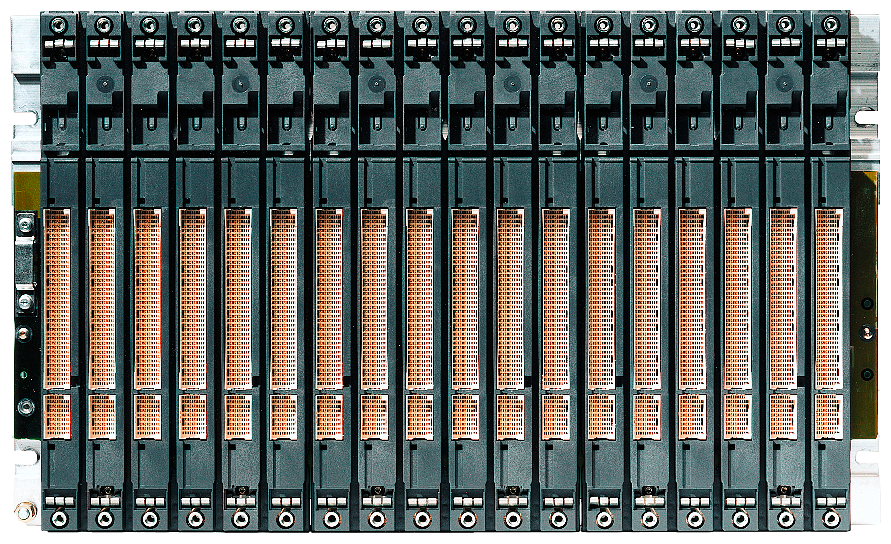The image size is (891, 544).
Task: Click the lower-left mounting slot on the metal rail
Action: pos(24,455)
